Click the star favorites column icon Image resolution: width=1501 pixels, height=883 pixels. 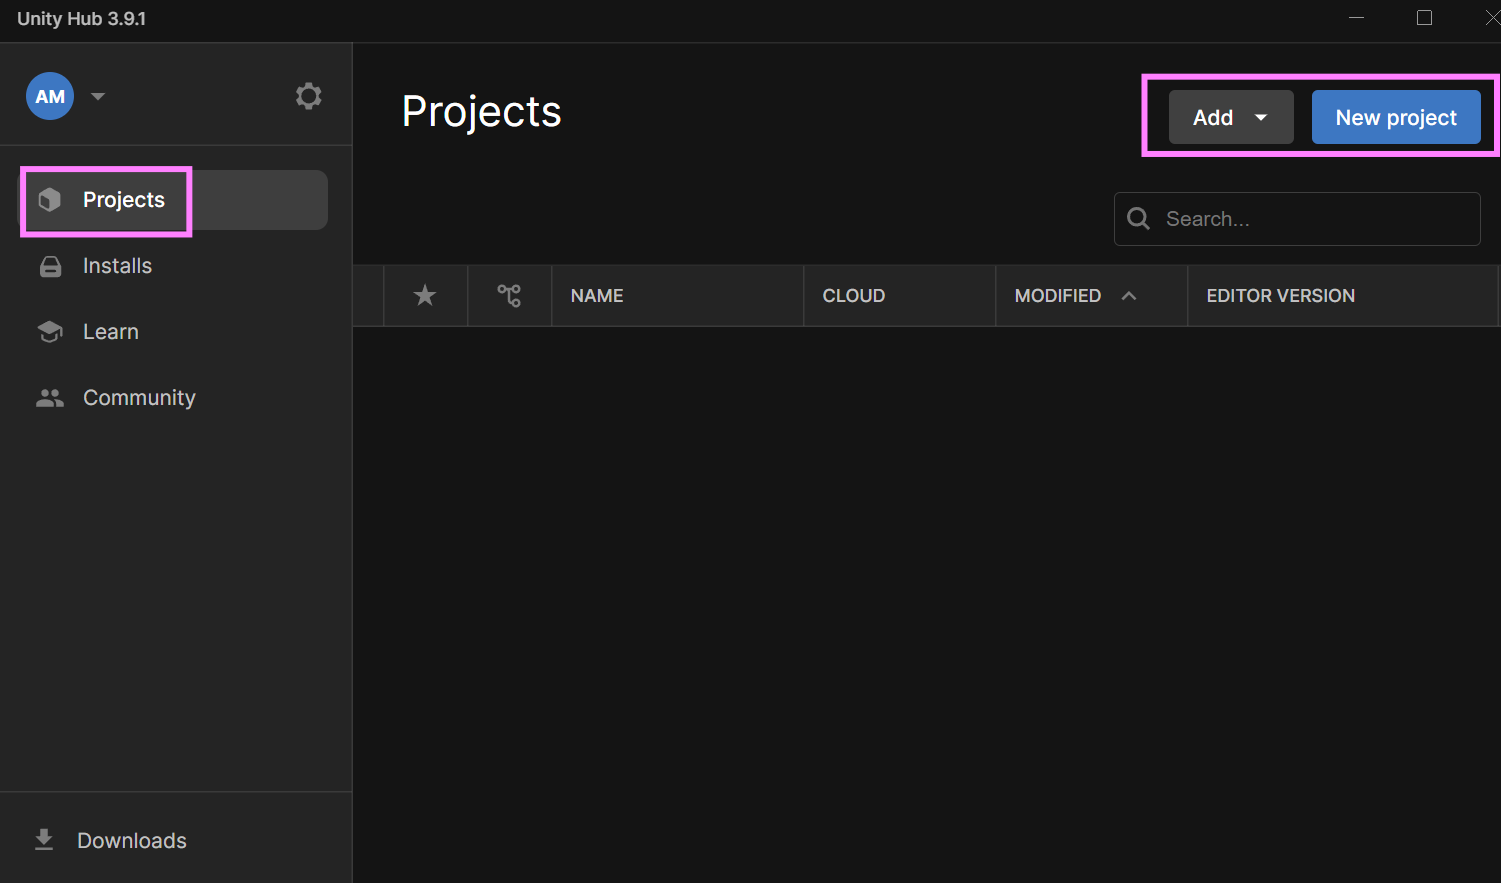(425, 295)
